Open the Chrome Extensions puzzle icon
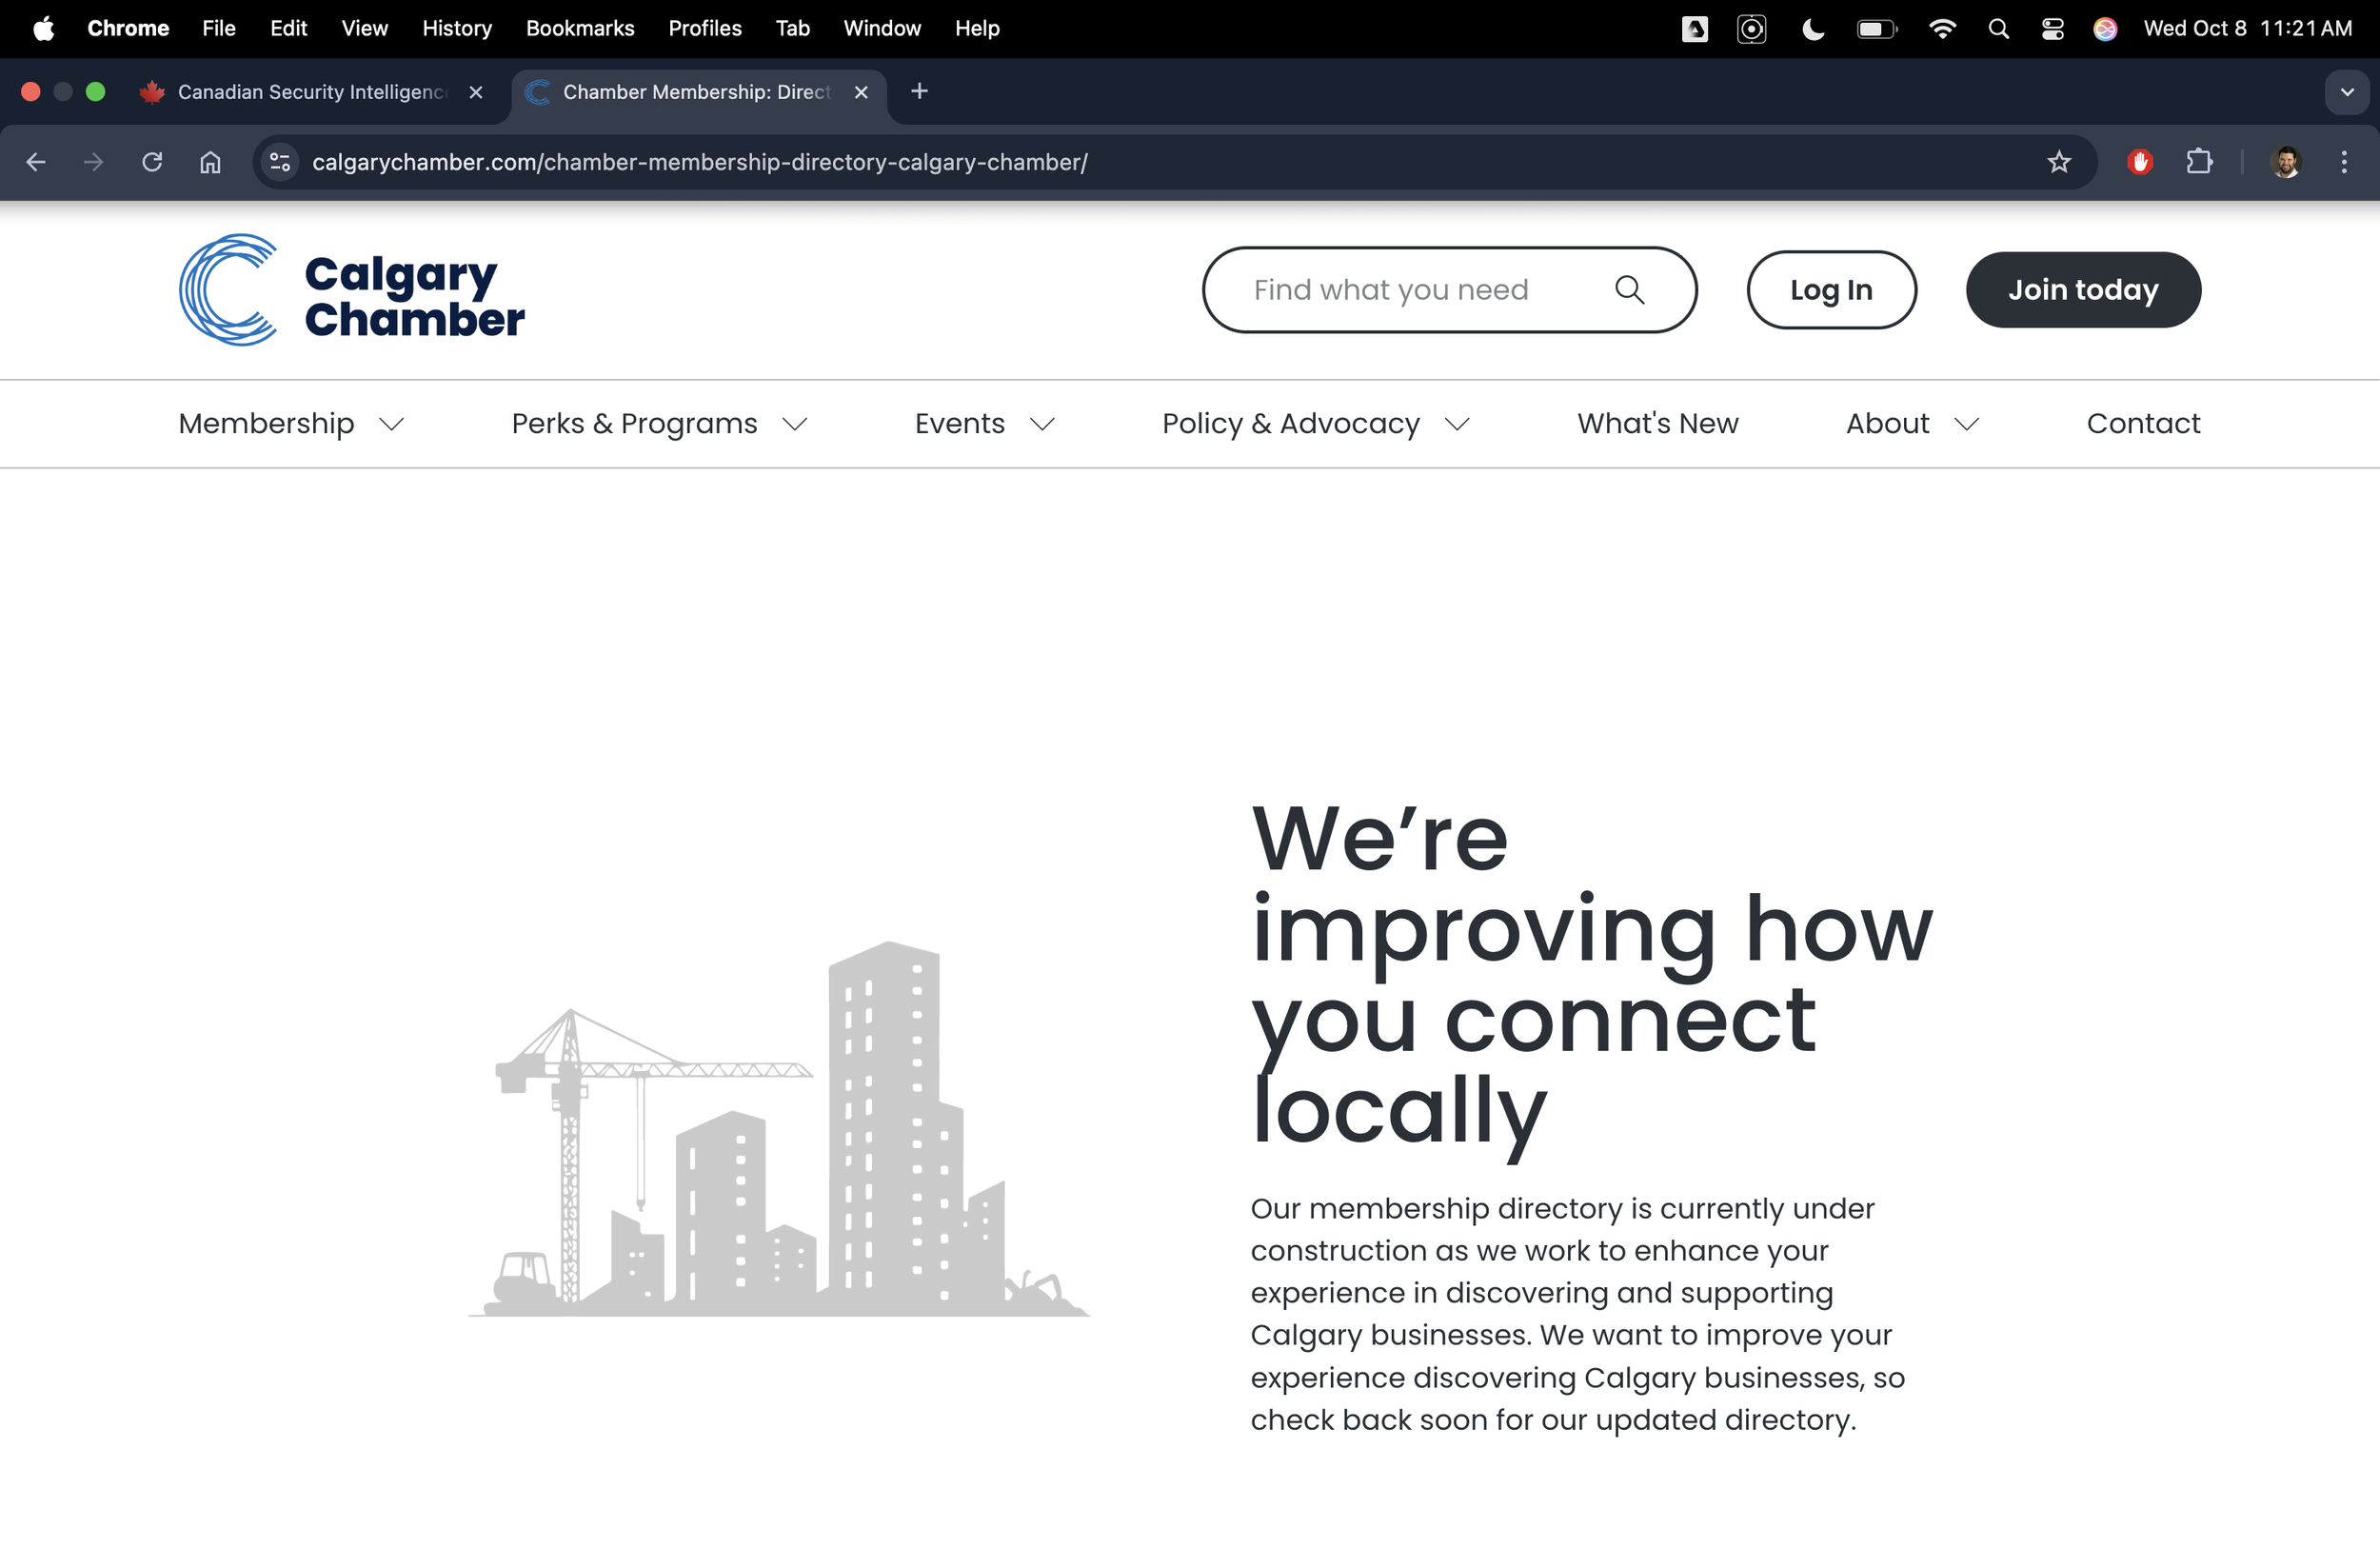Screen dimensions: 2380x1548 (2198, 162)
